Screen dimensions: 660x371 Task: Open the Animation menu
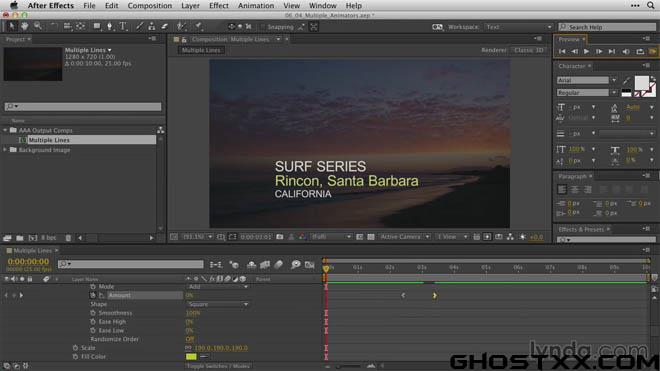(256, 5)
